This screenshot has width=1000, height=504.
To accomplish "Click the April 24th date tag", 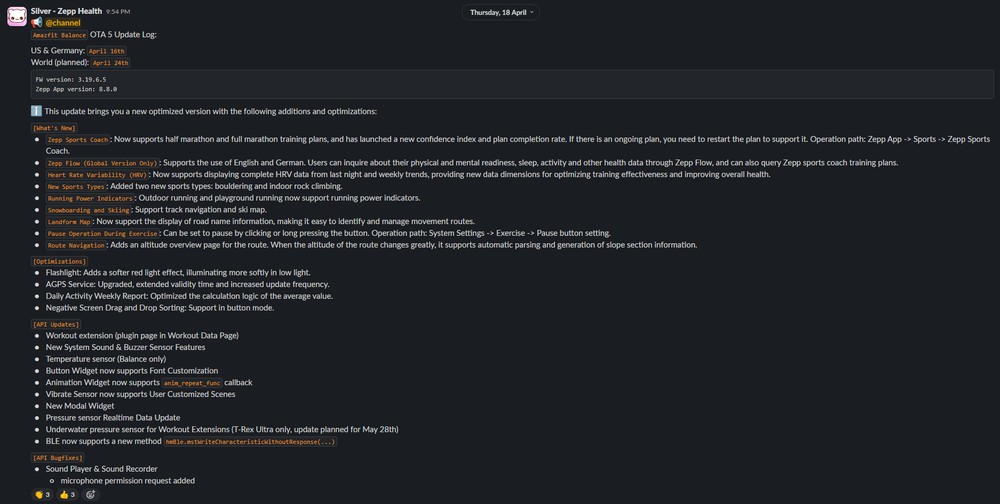I will (x=109, y=63).
